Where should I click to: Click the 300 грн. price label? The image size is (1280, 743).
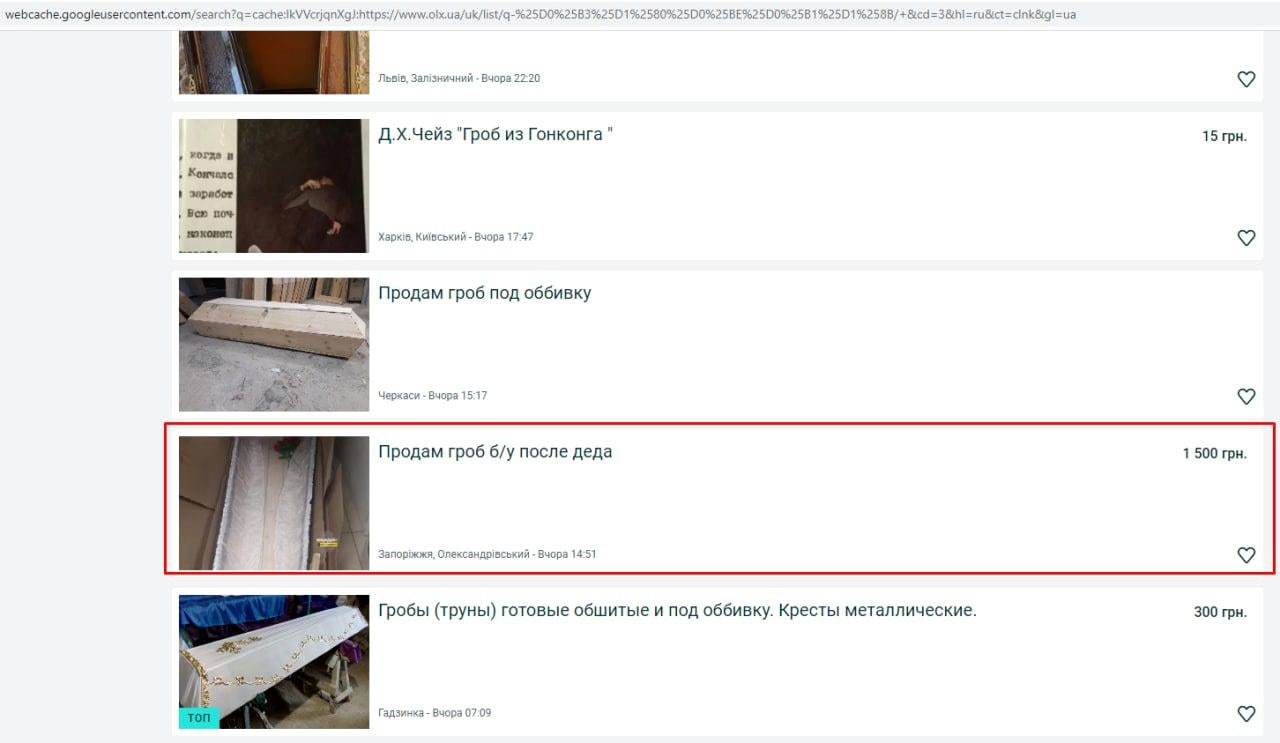click(1220, 612)
